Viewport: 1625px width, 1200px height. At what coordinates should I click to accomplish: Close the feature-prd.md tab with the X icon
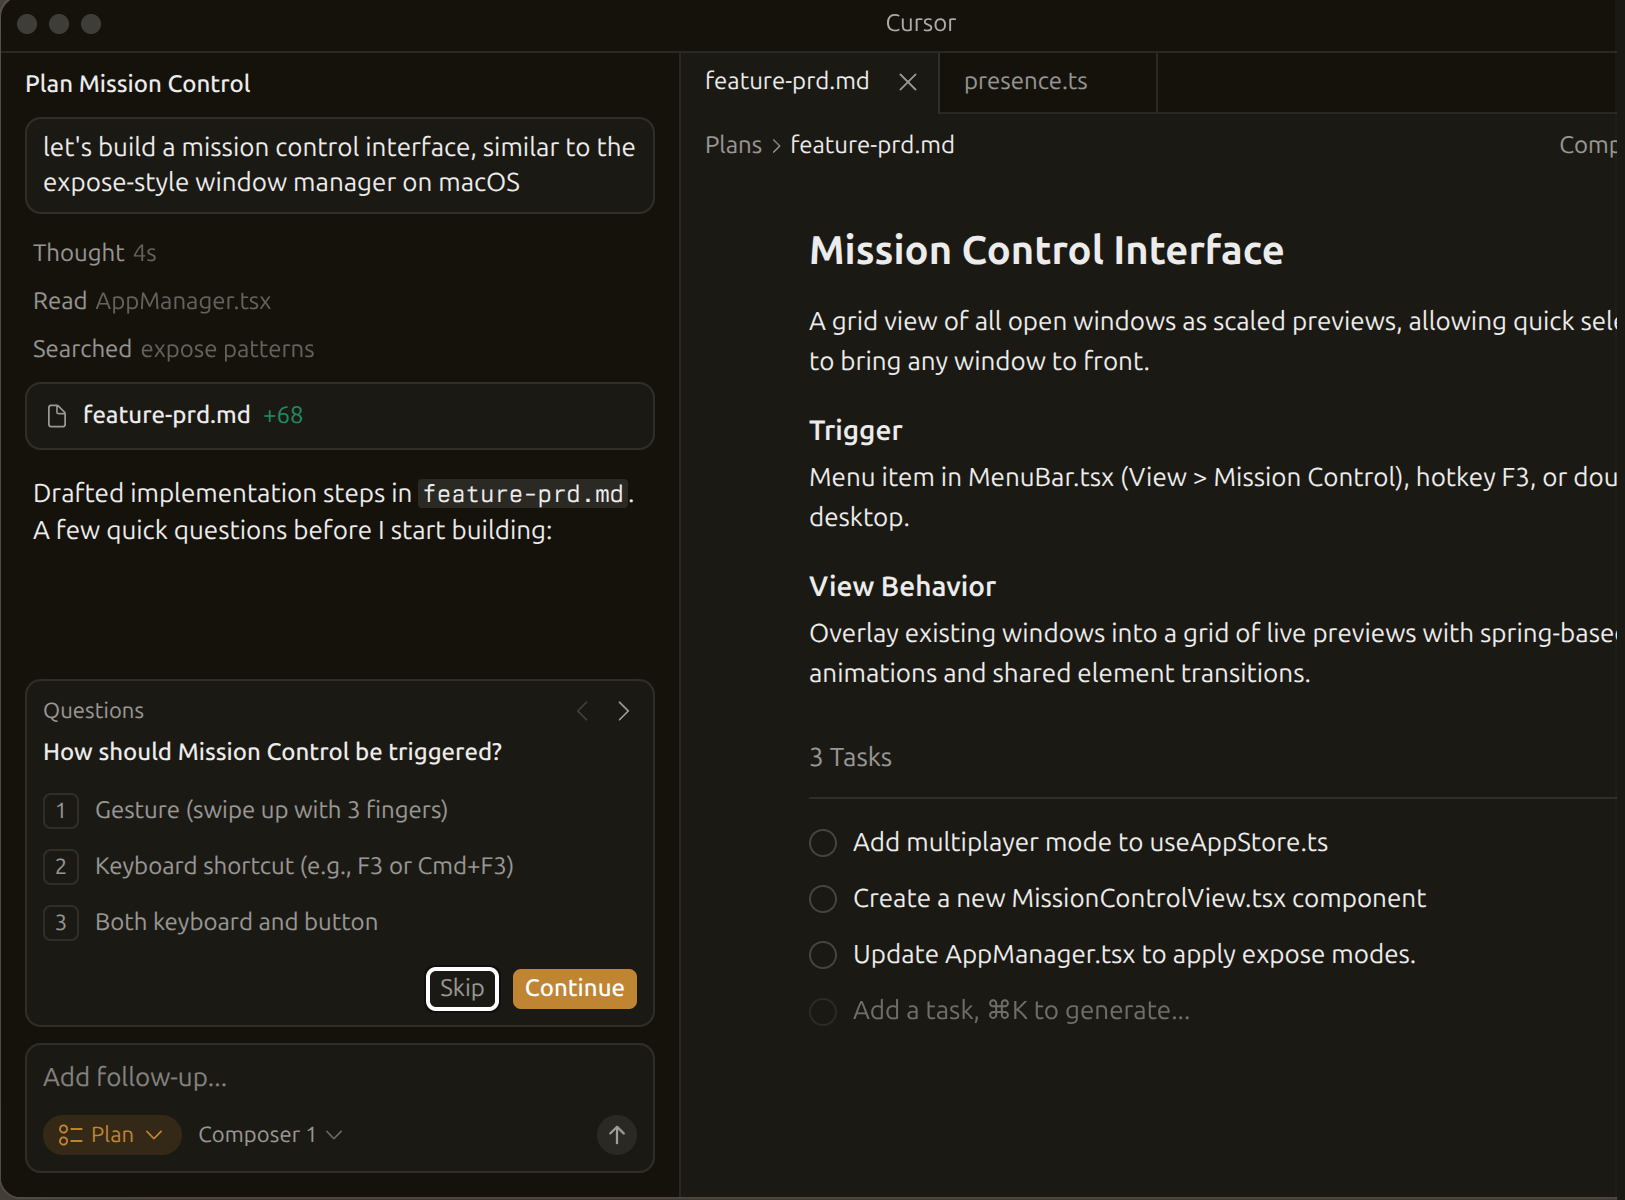coord(907,82)
